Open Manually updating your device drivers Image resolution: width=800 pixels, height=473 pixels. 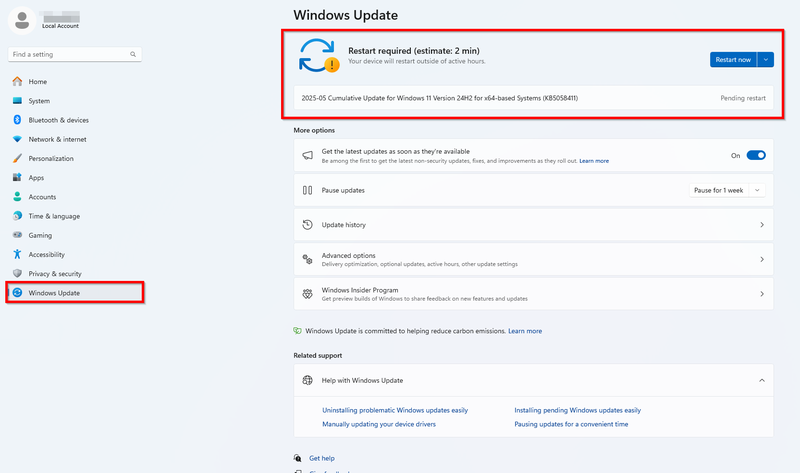379,424
